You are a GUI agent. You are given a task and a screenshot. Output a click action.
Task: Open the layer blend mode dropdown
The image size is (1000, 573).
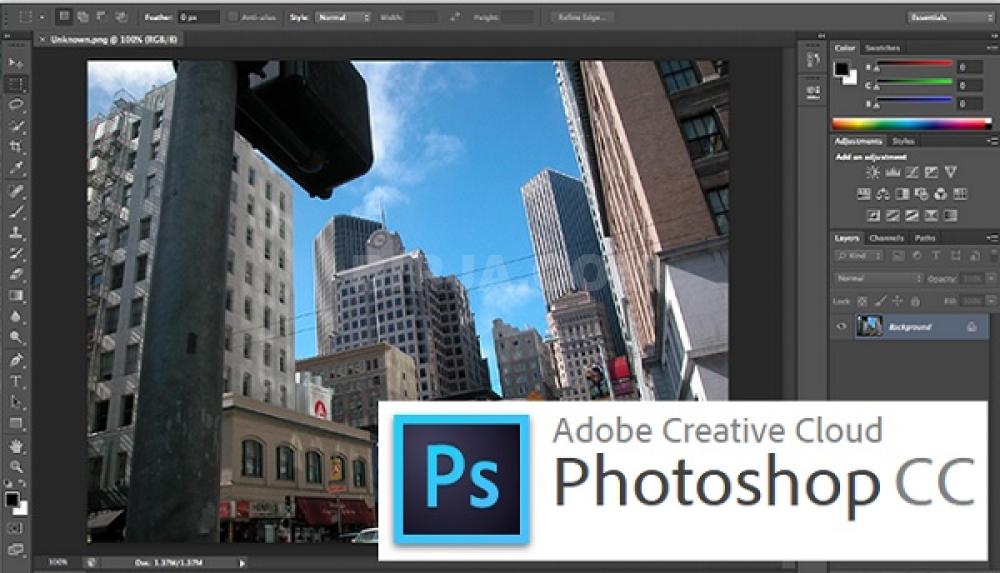click(878, 278)
